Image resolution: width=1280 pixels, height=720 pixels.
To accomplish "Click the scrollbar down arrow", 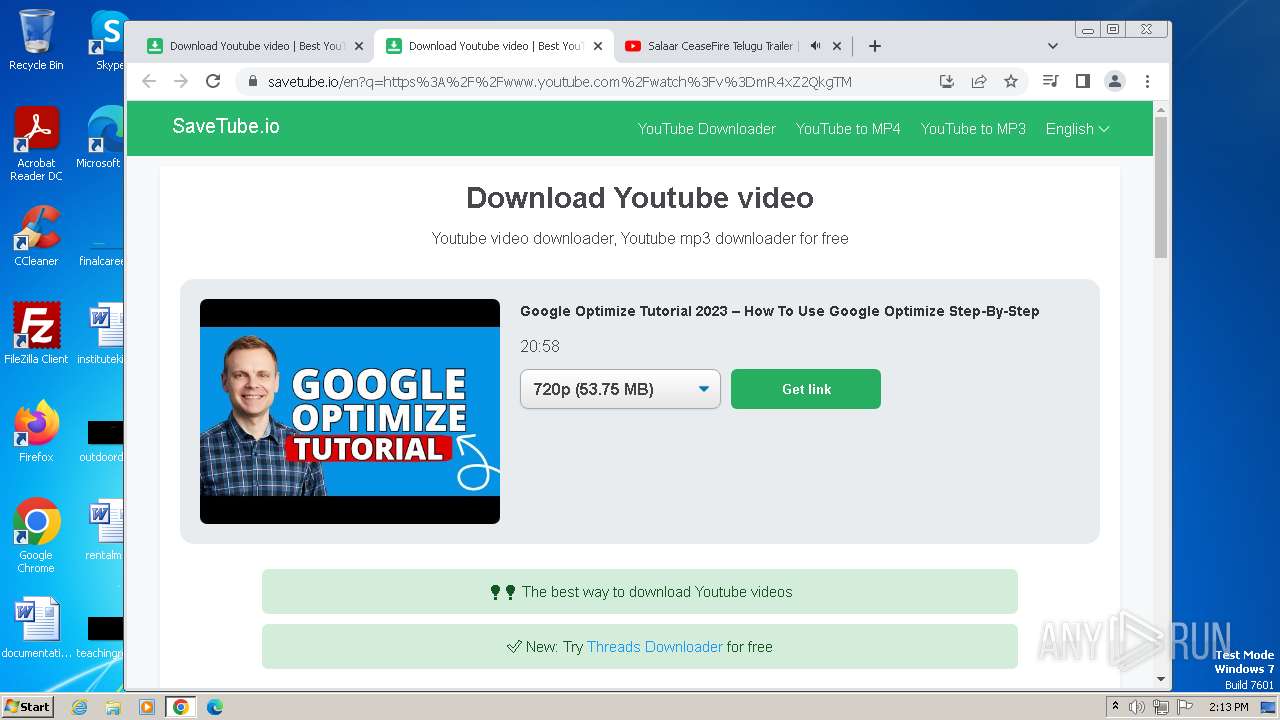I will [x=1161, y=679].
